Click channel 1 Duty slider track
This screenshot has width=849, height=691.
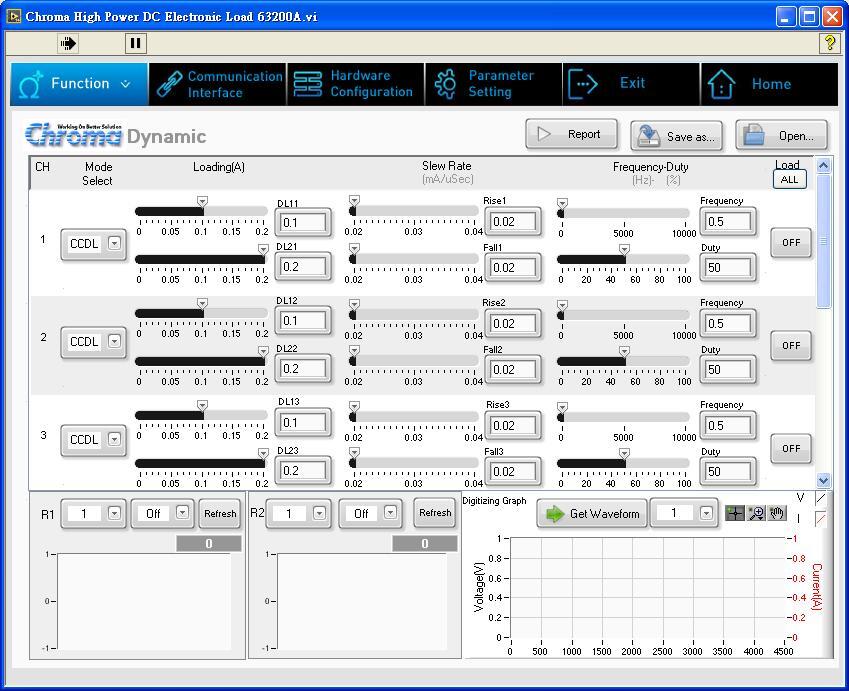point(622,259)
